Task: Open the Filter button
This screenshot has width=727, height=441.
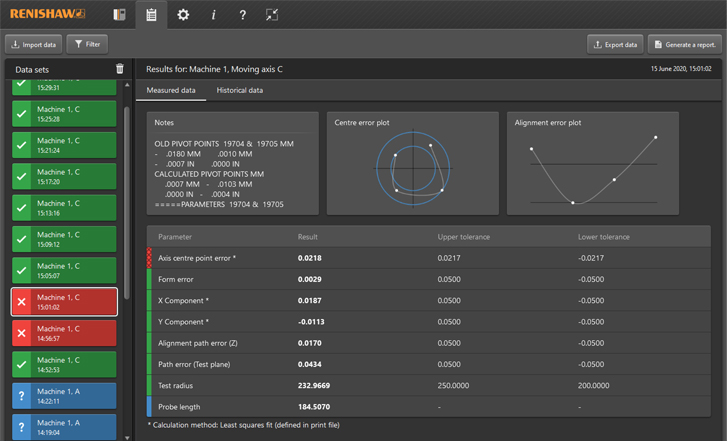Action: [x=88, y=44]
